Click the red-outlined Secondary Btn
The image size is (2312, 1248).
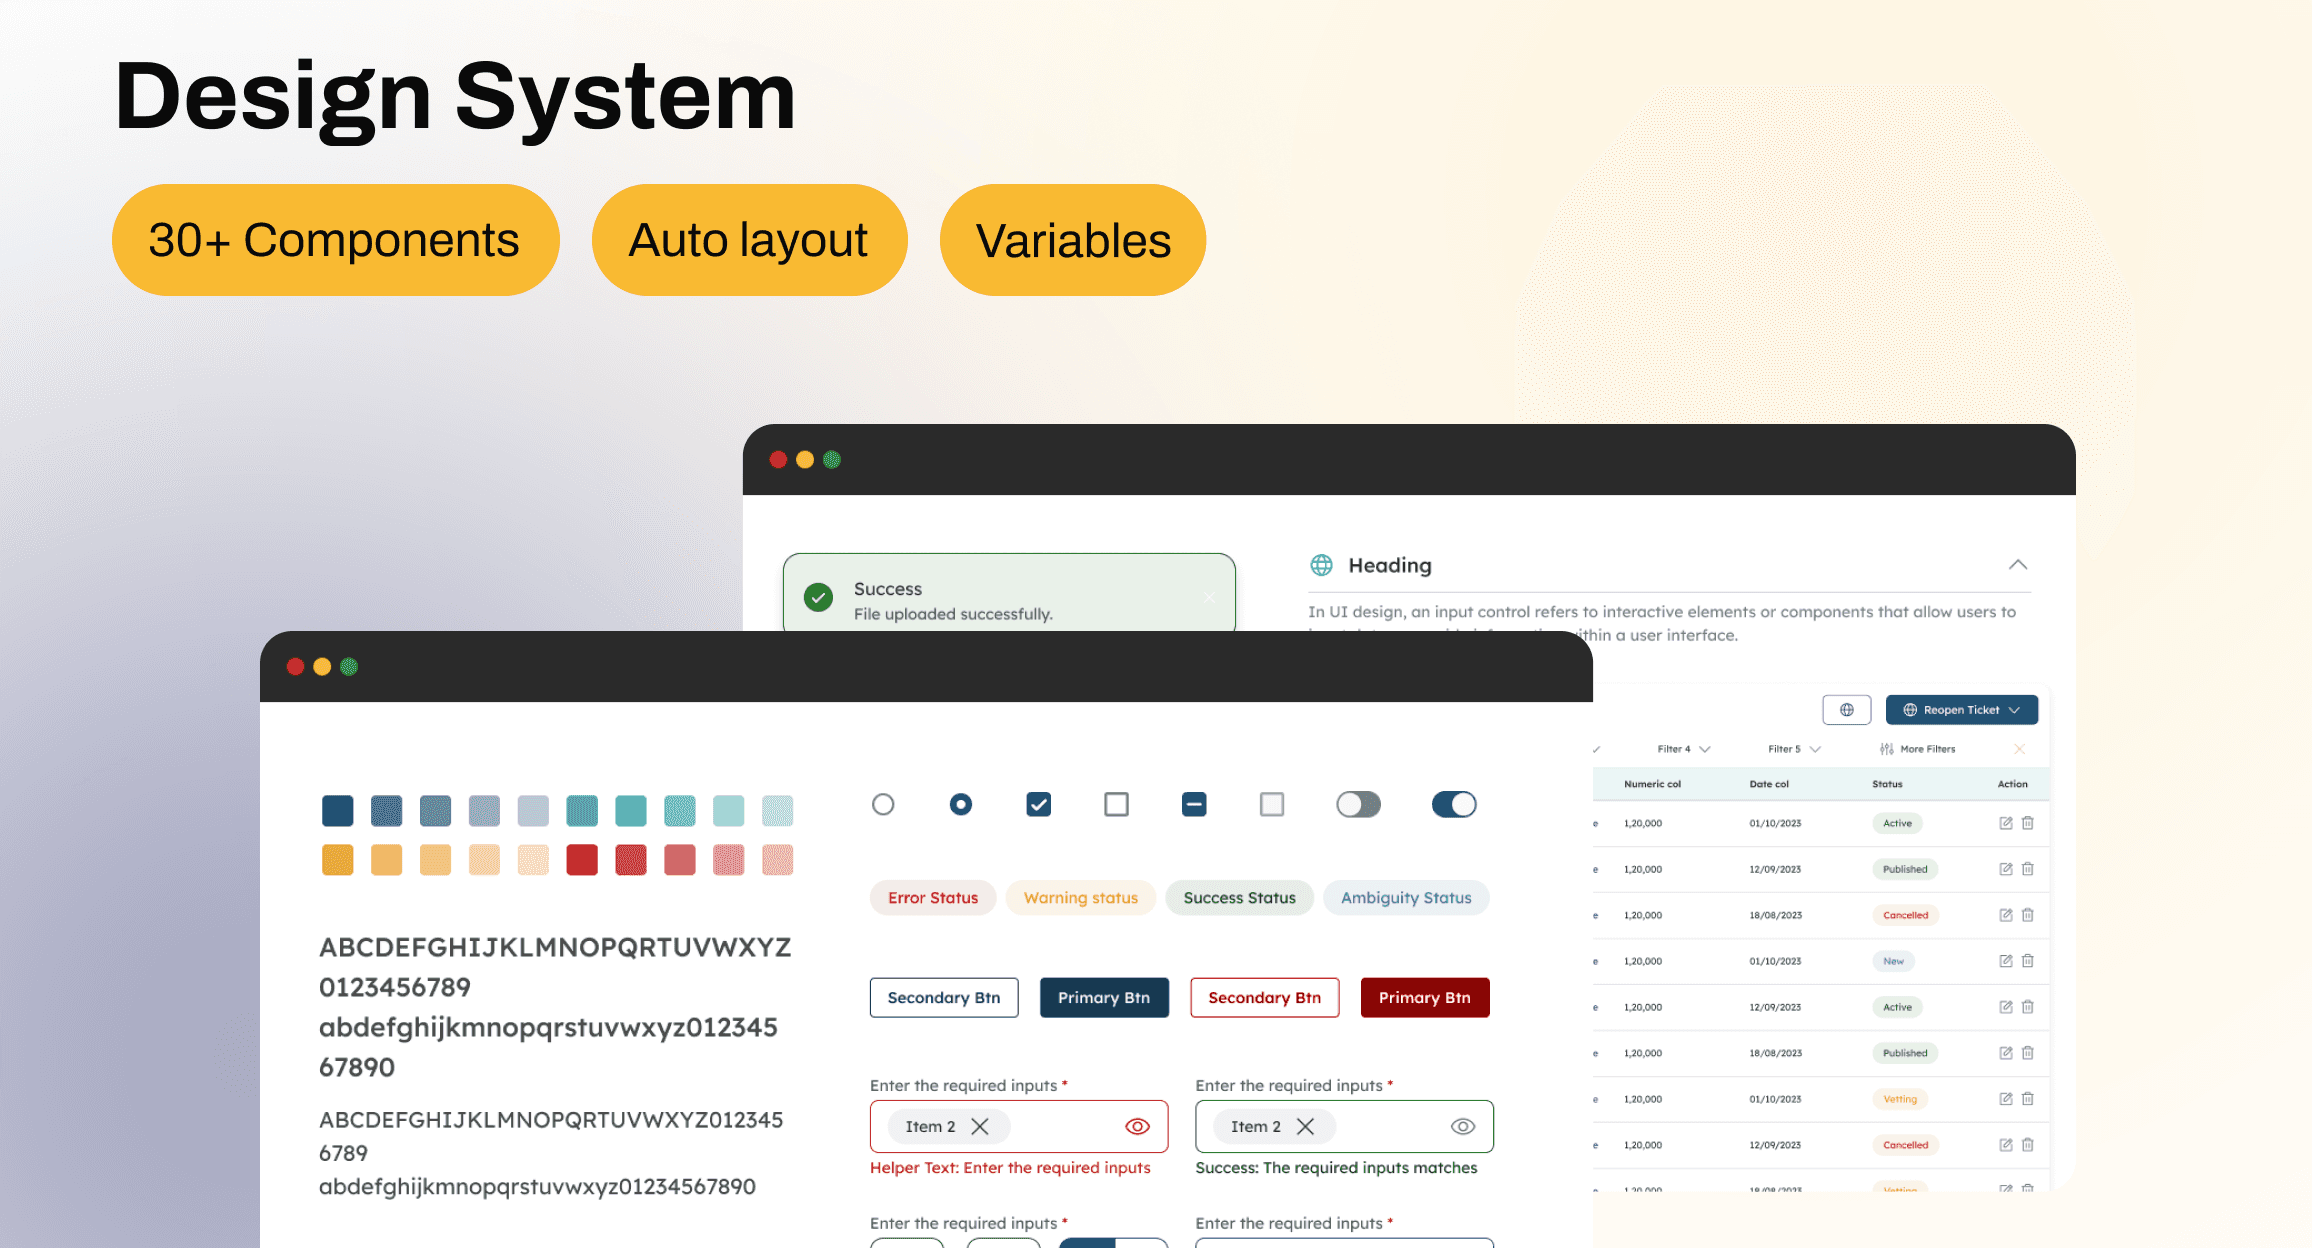tap(1264, 998)
